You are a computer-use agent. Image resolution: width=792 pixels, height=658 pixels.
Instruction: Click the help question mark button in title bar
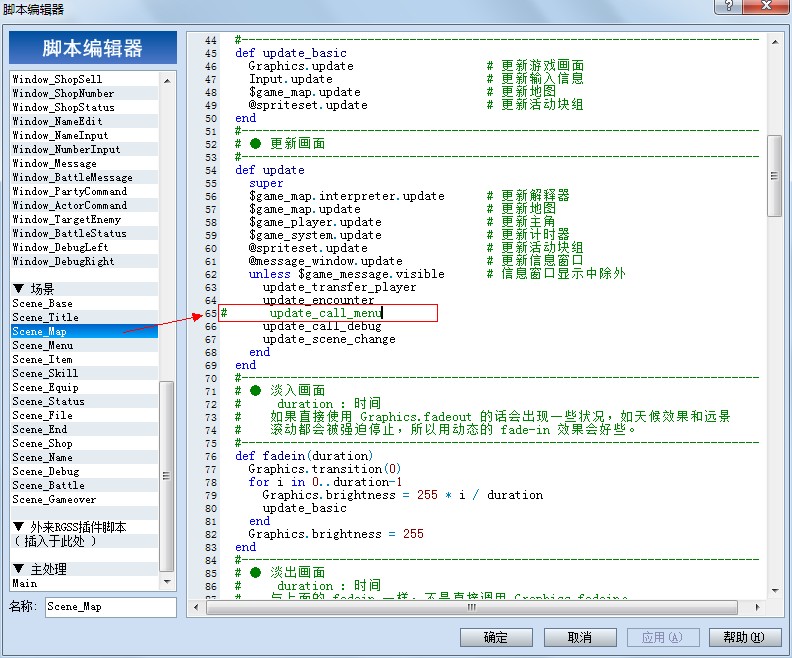pos(728,6)
